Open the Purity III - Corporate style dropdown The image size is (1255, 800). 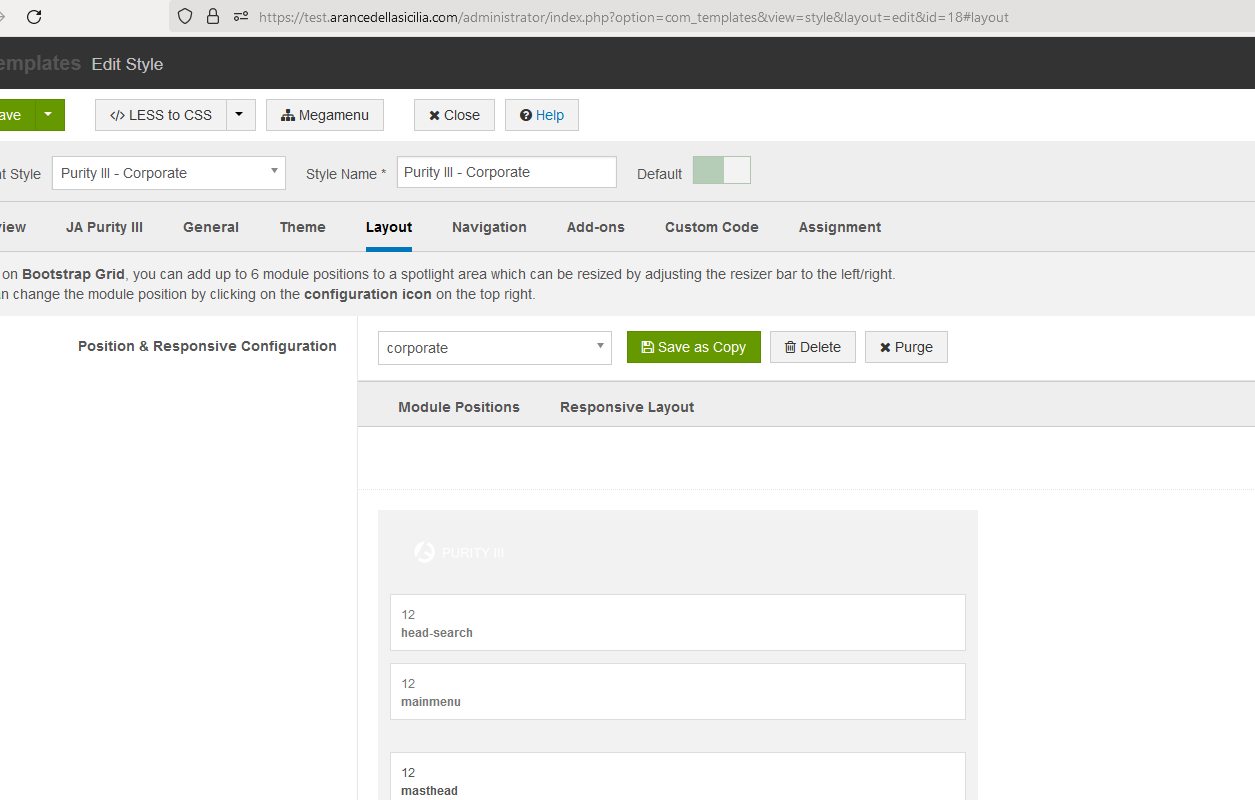tap(168, 173)
